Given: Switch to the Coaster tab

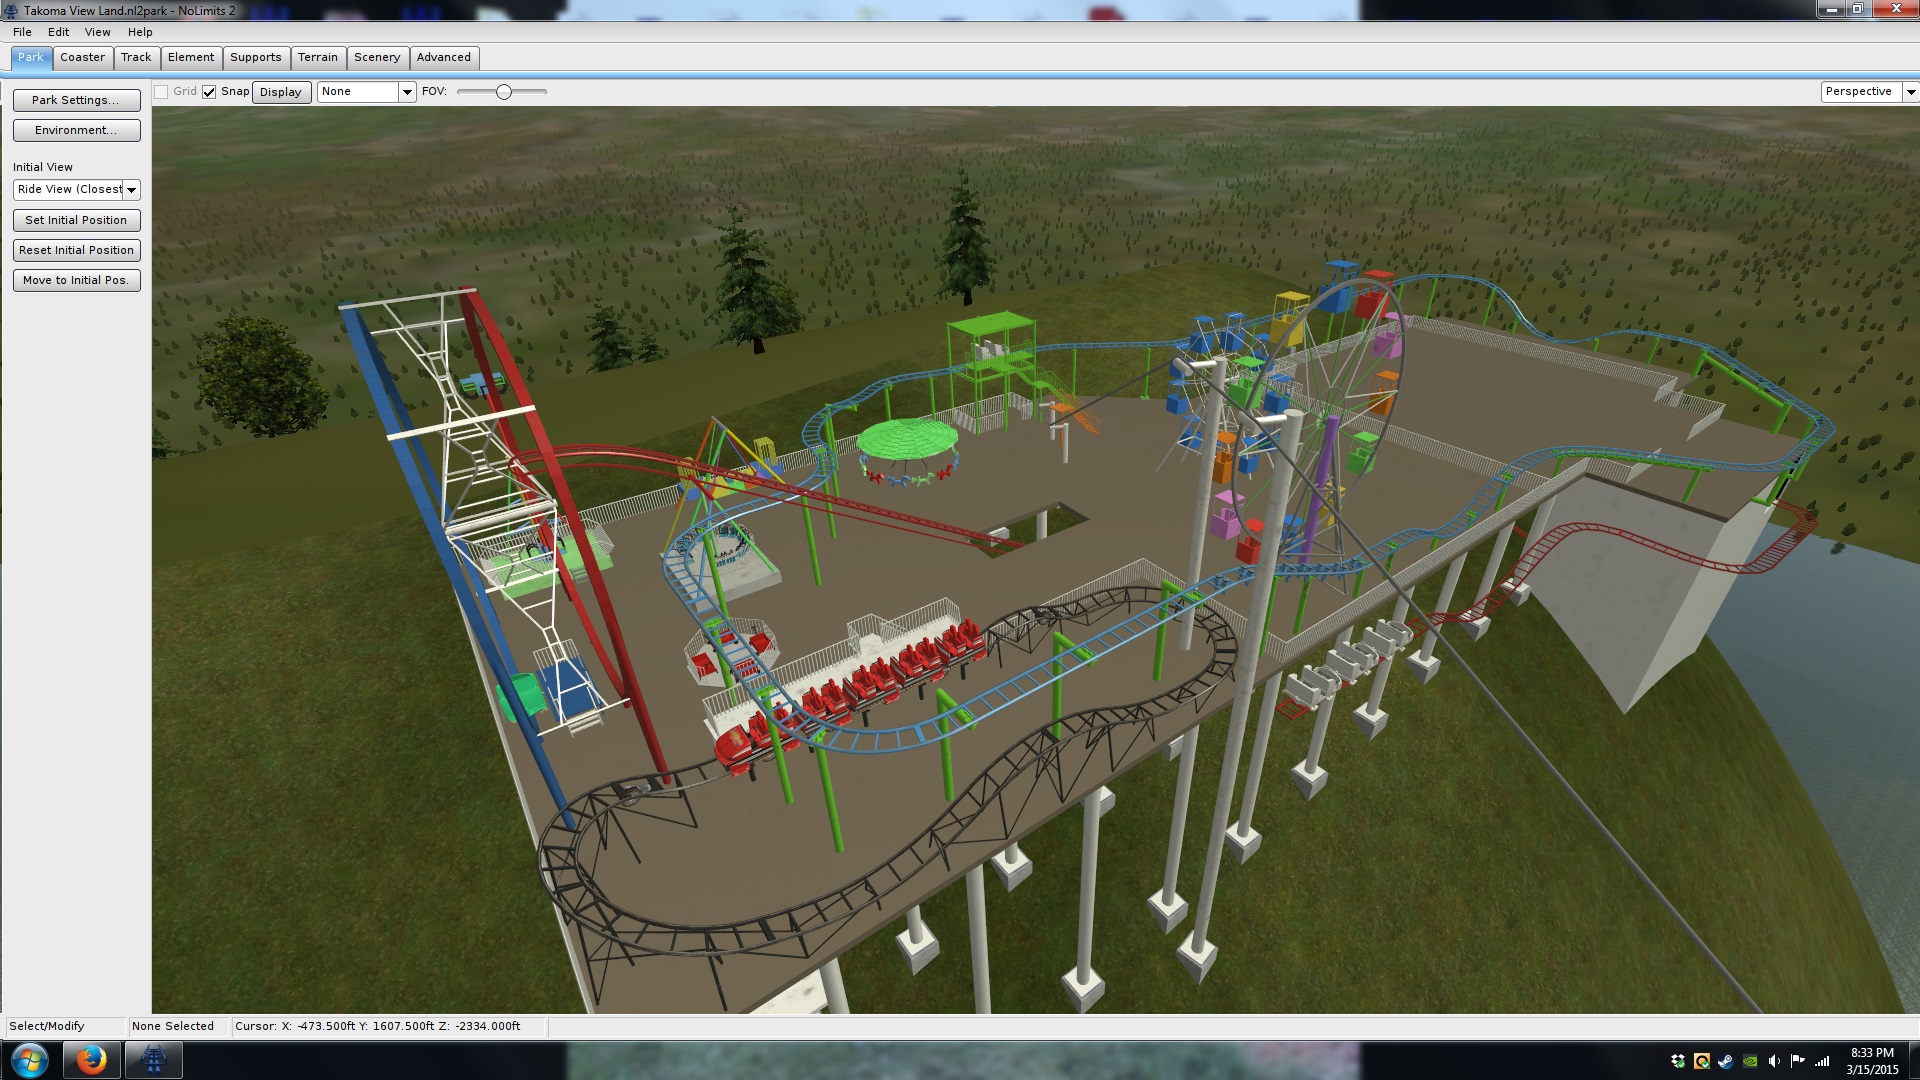Looking at the screenshot, I should [x=82, y=57].
